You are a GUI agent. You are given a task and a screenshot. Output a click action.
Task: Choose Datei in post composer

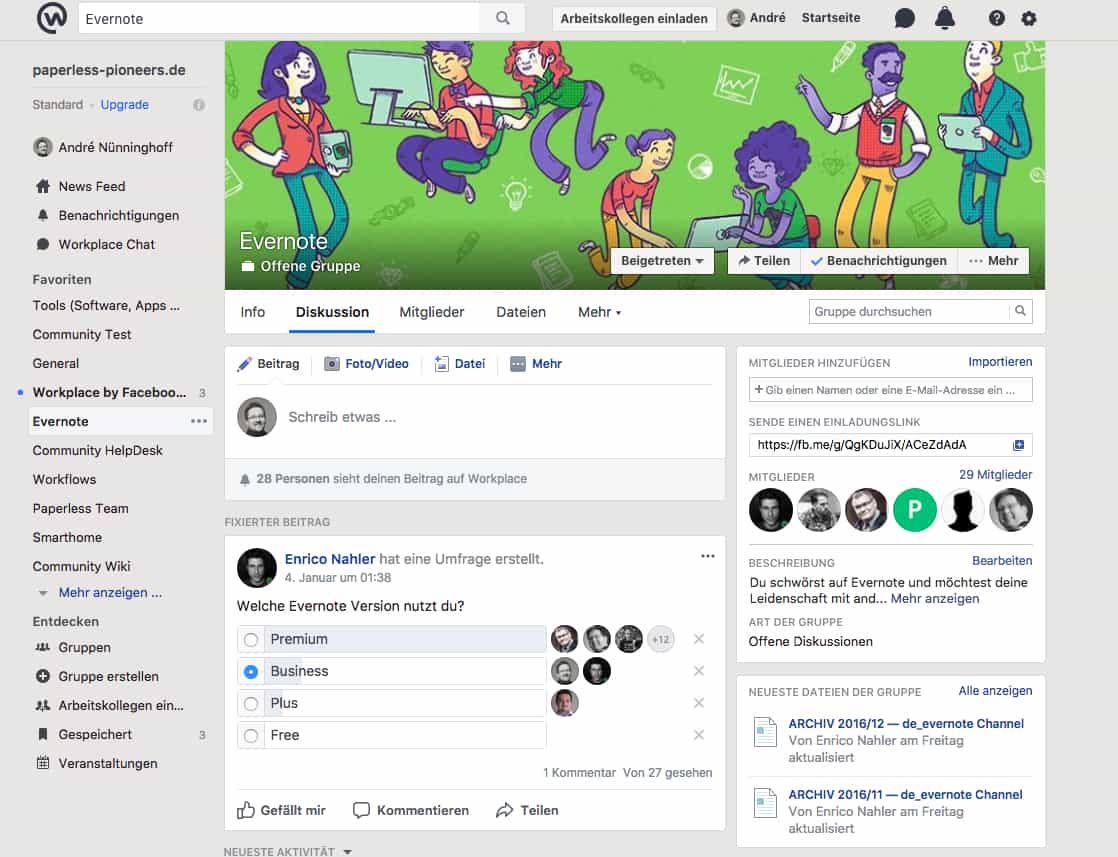[460, 364]
